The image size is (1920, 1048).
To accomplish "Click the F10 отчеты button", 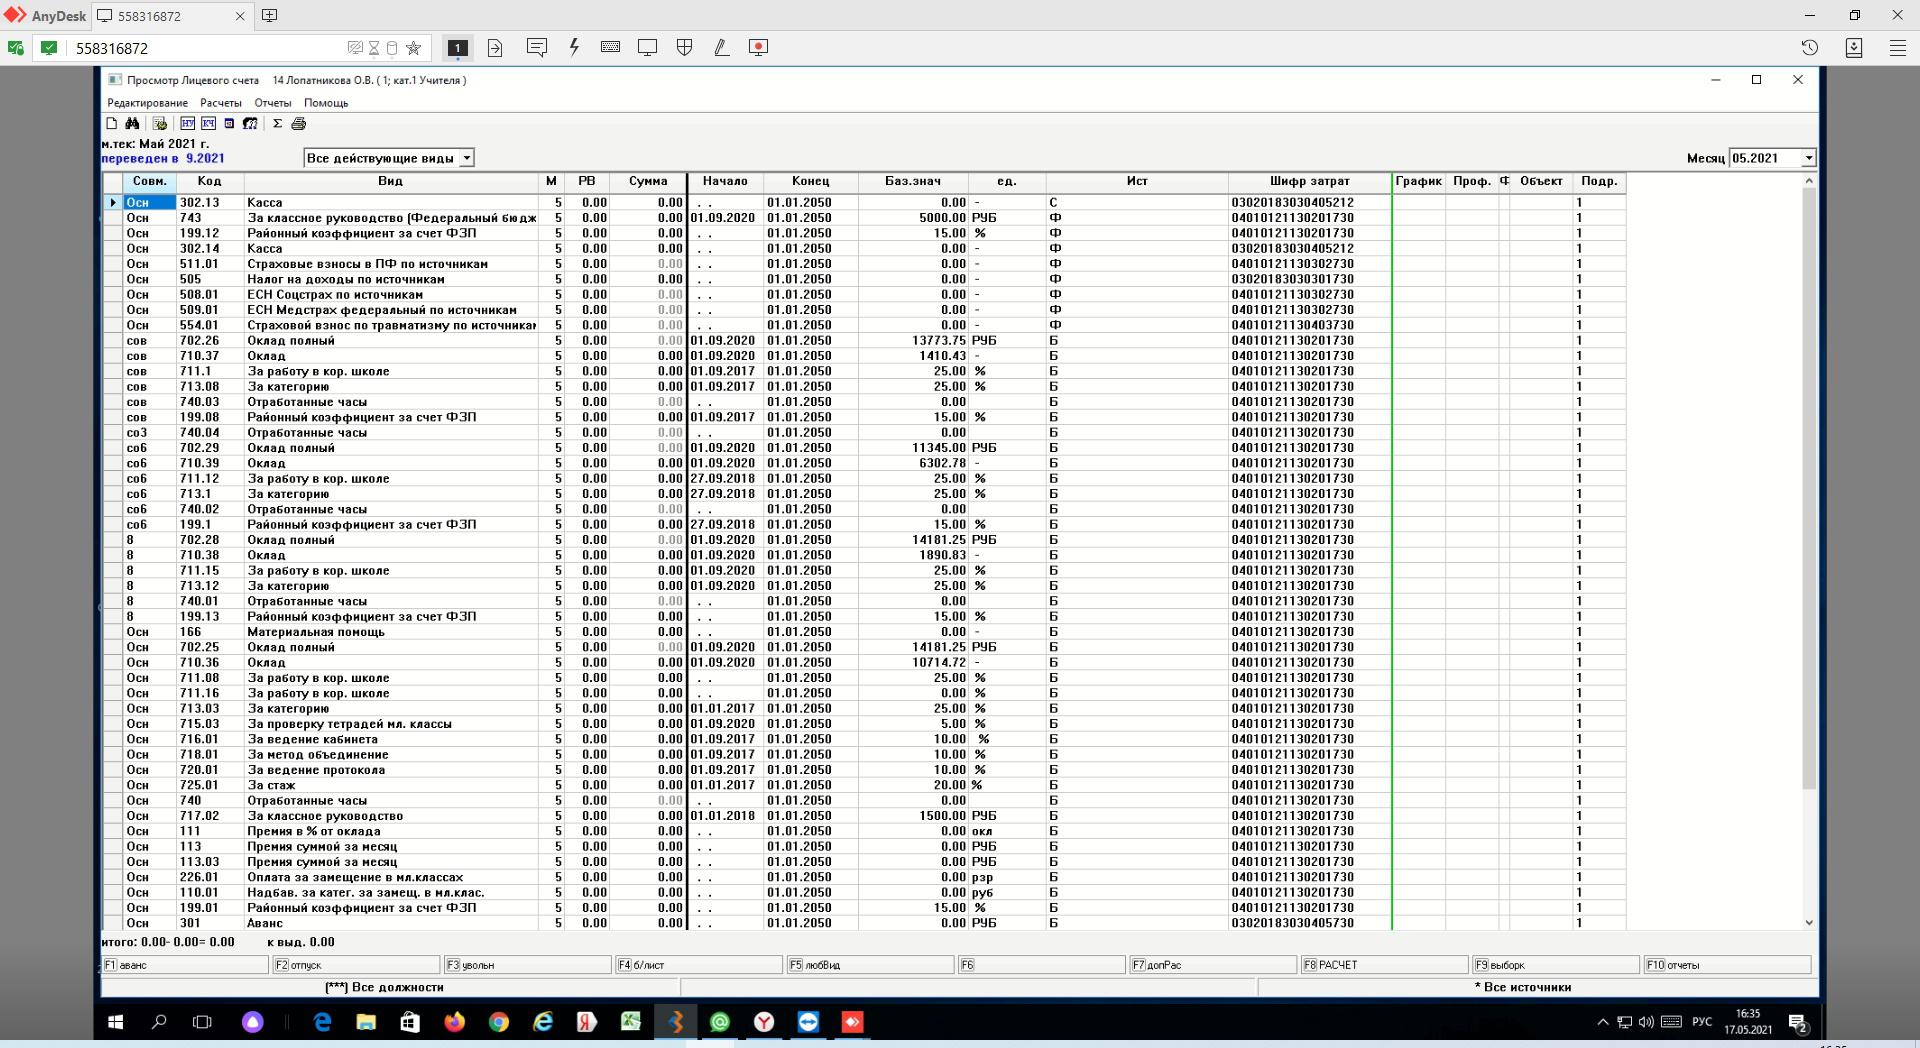I will 1727,965.
